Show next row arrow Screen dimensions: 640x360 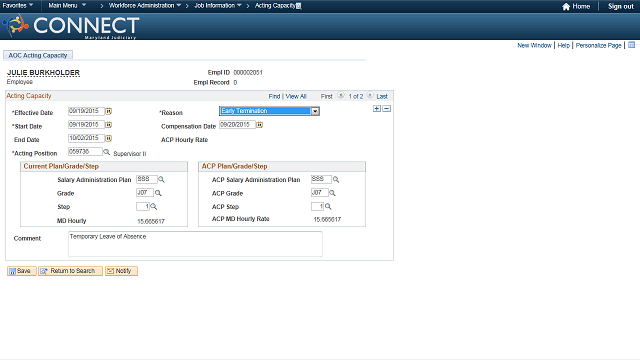point(370,96)
